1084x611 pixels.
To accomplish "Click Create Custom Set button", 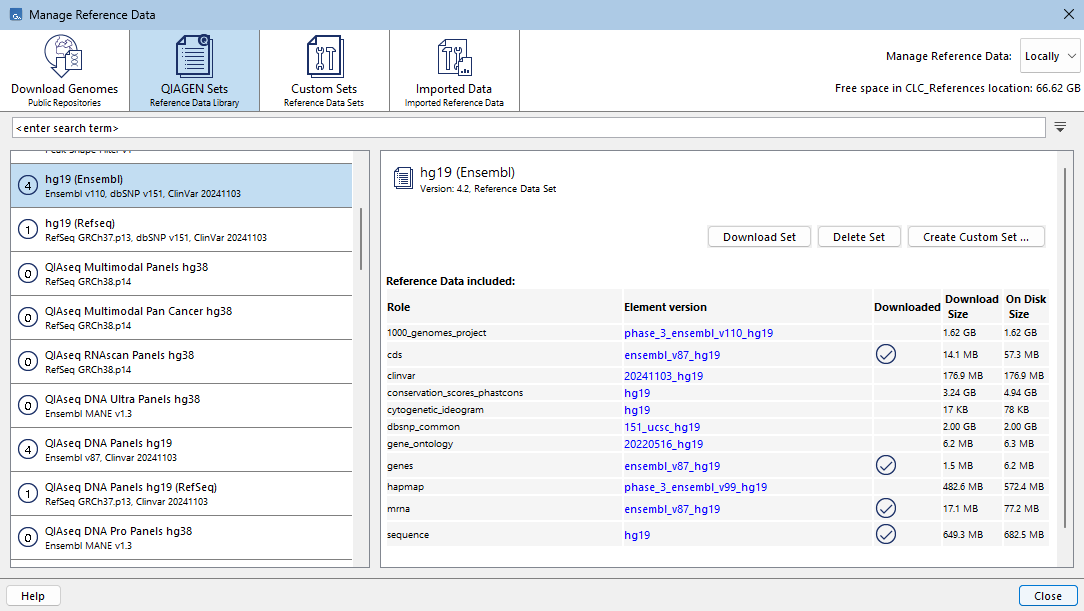I will click(975, 237).
